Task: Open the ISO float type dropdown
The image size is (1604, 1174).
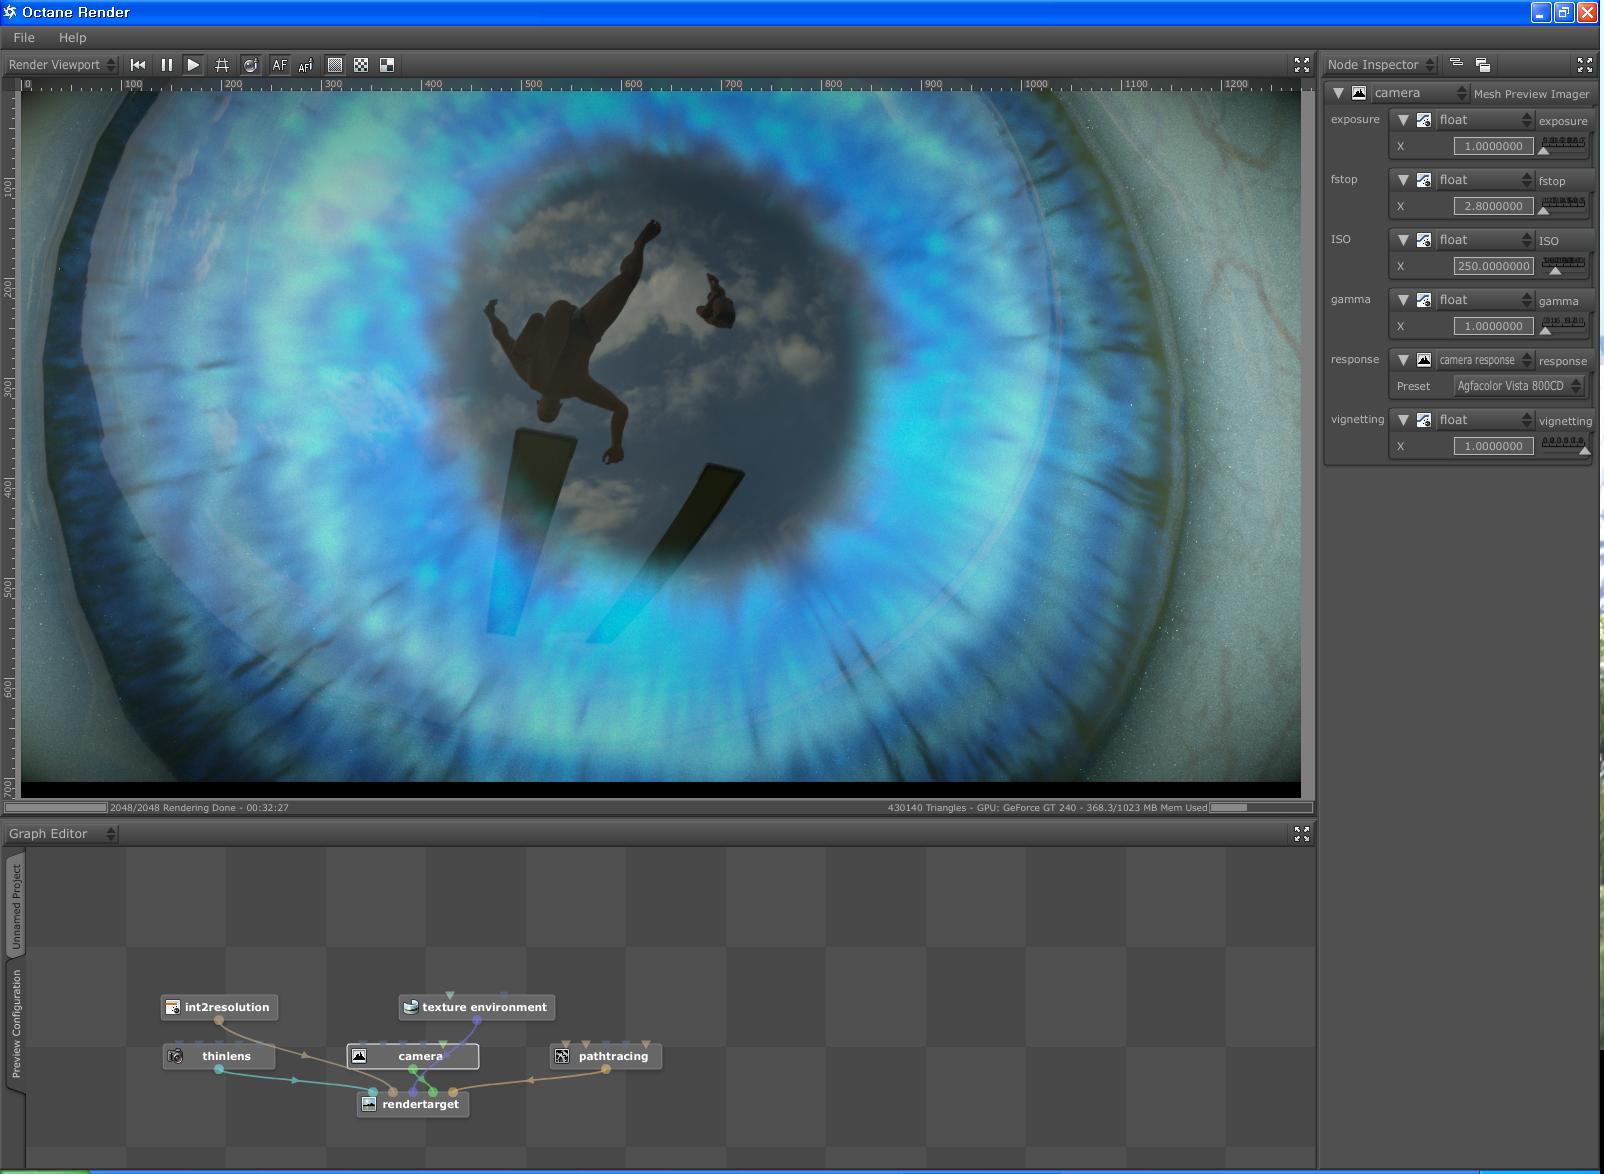Action: (1484, 240)
